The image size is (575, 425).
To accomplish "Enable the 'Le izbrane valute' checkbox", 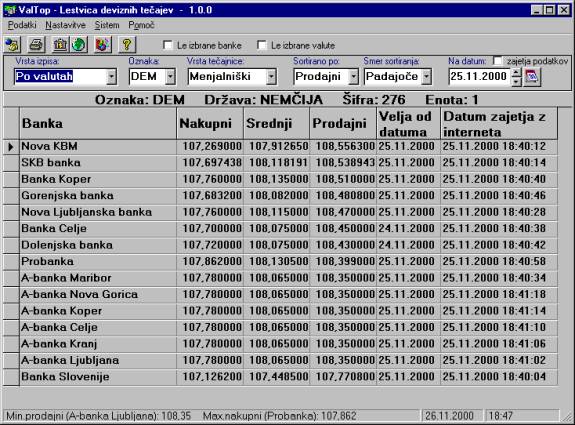I will click(262, 45).
